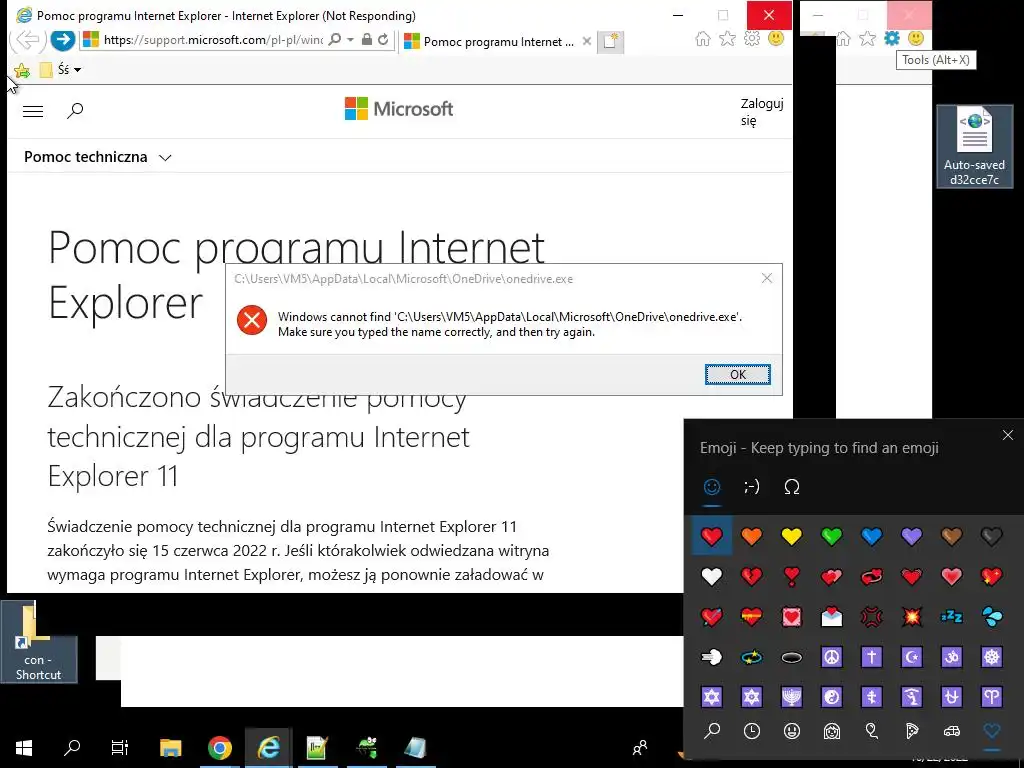Close the Emoji panel
The height and width of the screenshot is (768, 1024).
1008,435
